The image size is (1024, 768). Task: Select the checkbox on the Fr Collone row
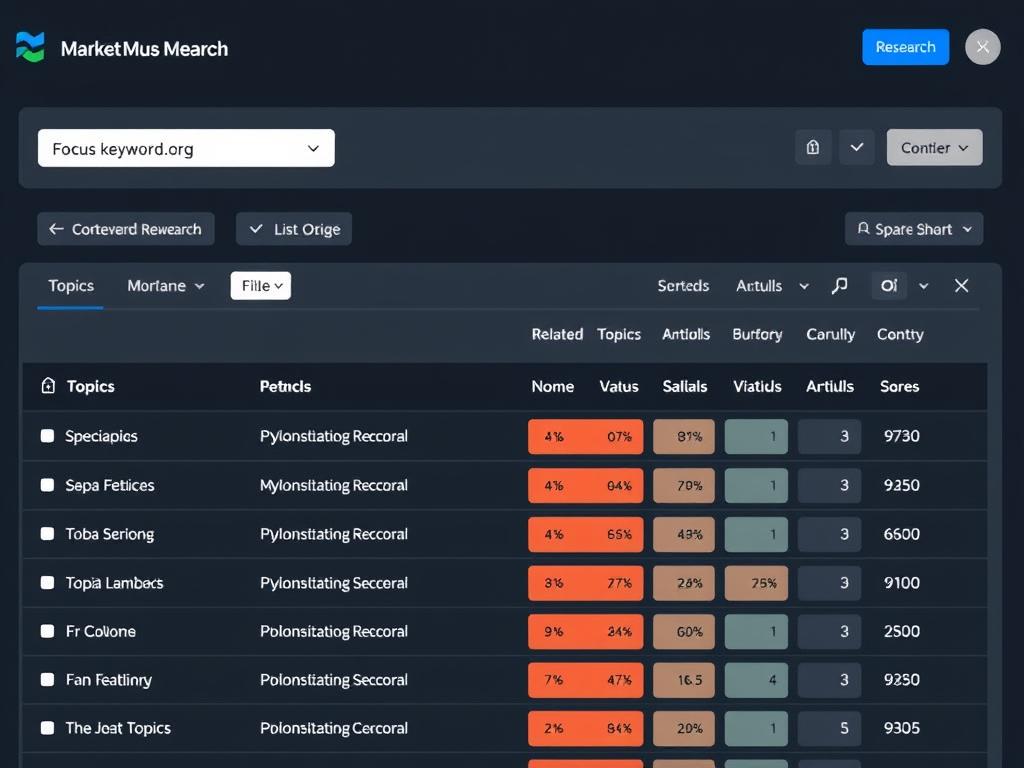46,631
